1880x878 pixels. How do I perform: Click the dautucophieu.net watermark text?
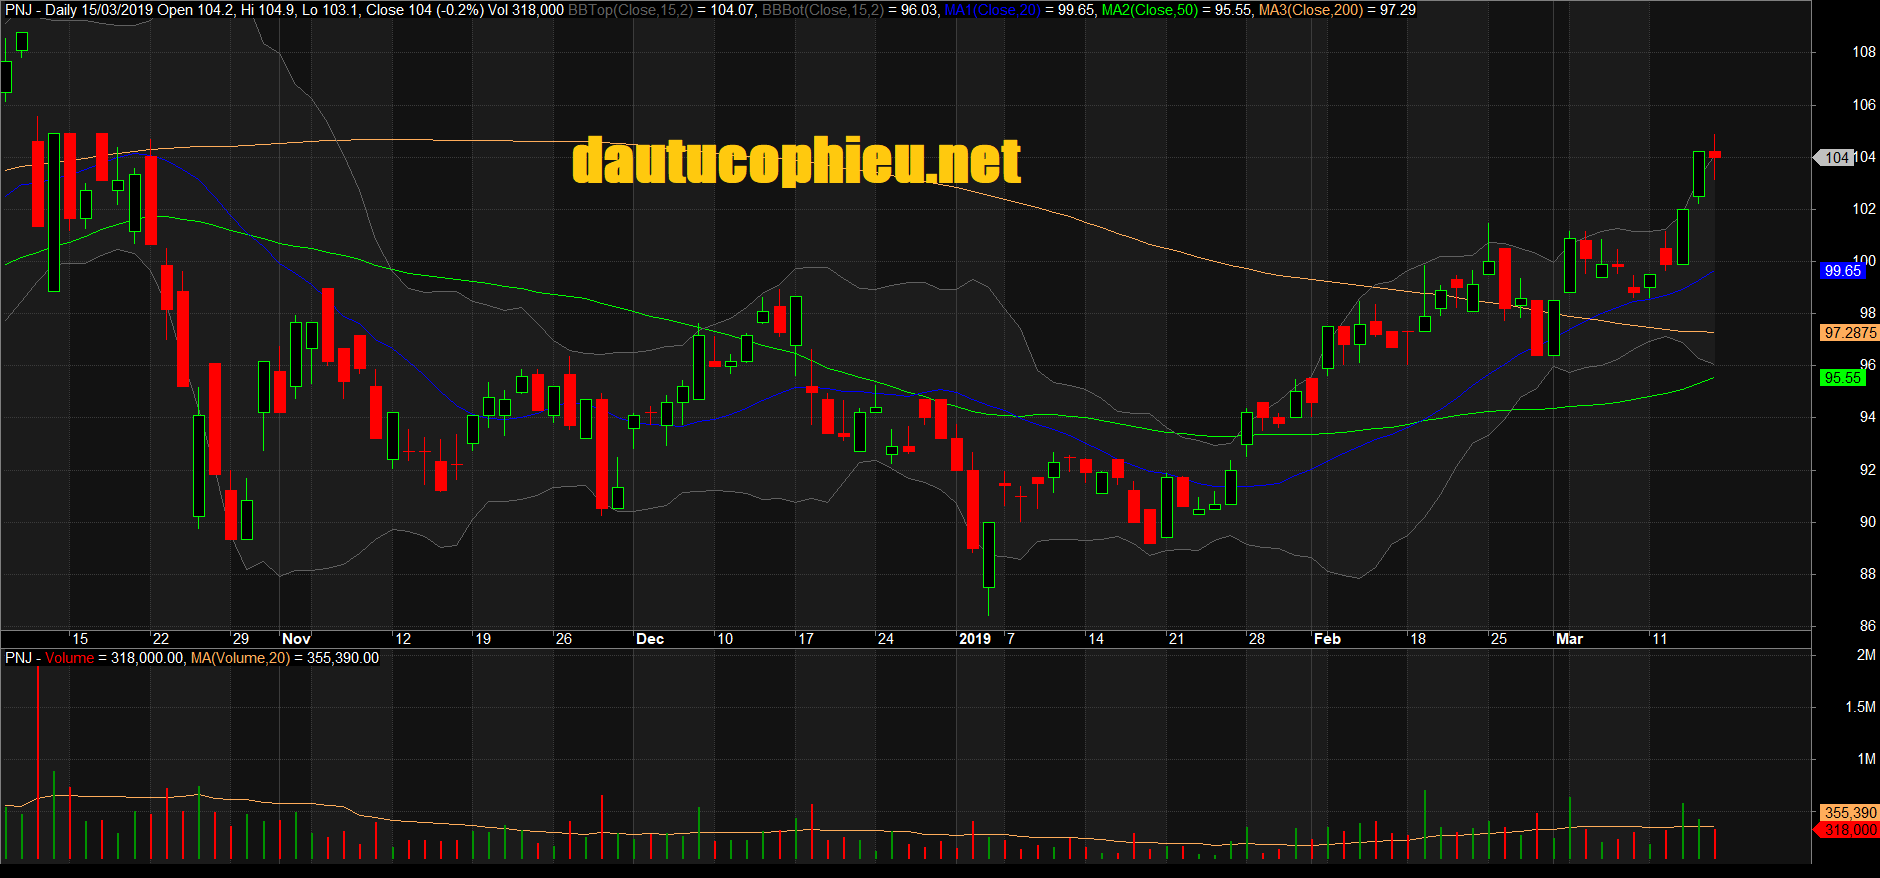coord(796,161)
